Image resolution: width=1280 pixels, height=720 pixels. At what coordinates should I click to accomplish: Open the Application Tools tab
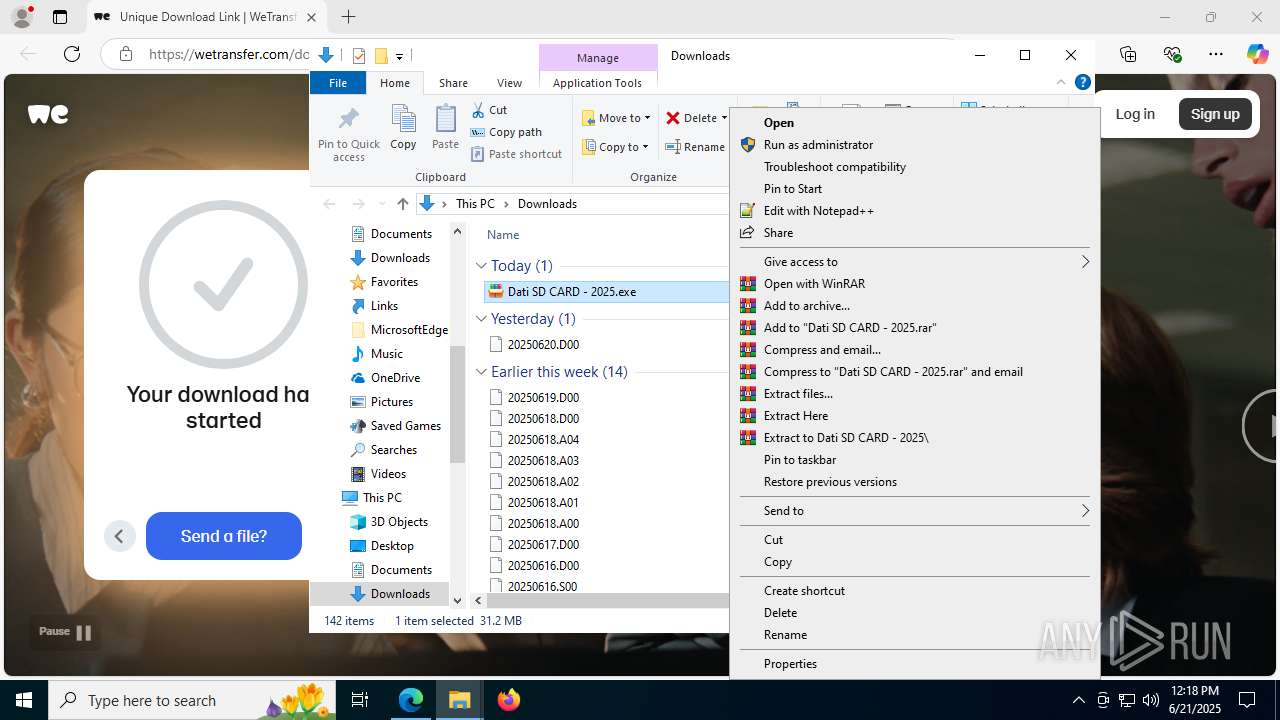(597, 83)
